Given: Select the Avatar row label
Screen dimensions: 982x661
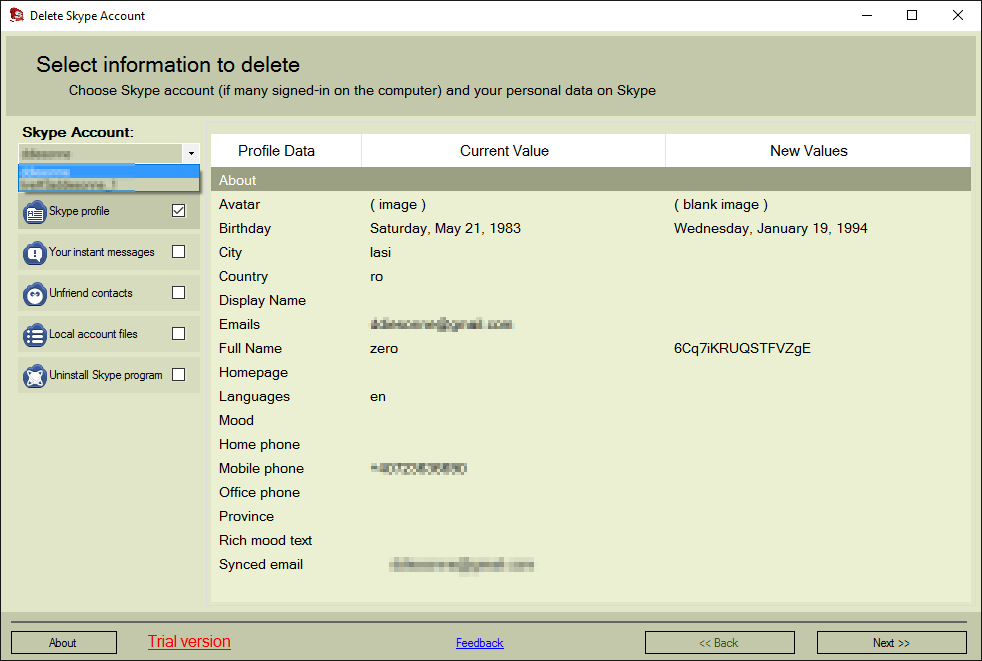Looking at the screenshot, I should pyautogui.click(x=239, y=204).
